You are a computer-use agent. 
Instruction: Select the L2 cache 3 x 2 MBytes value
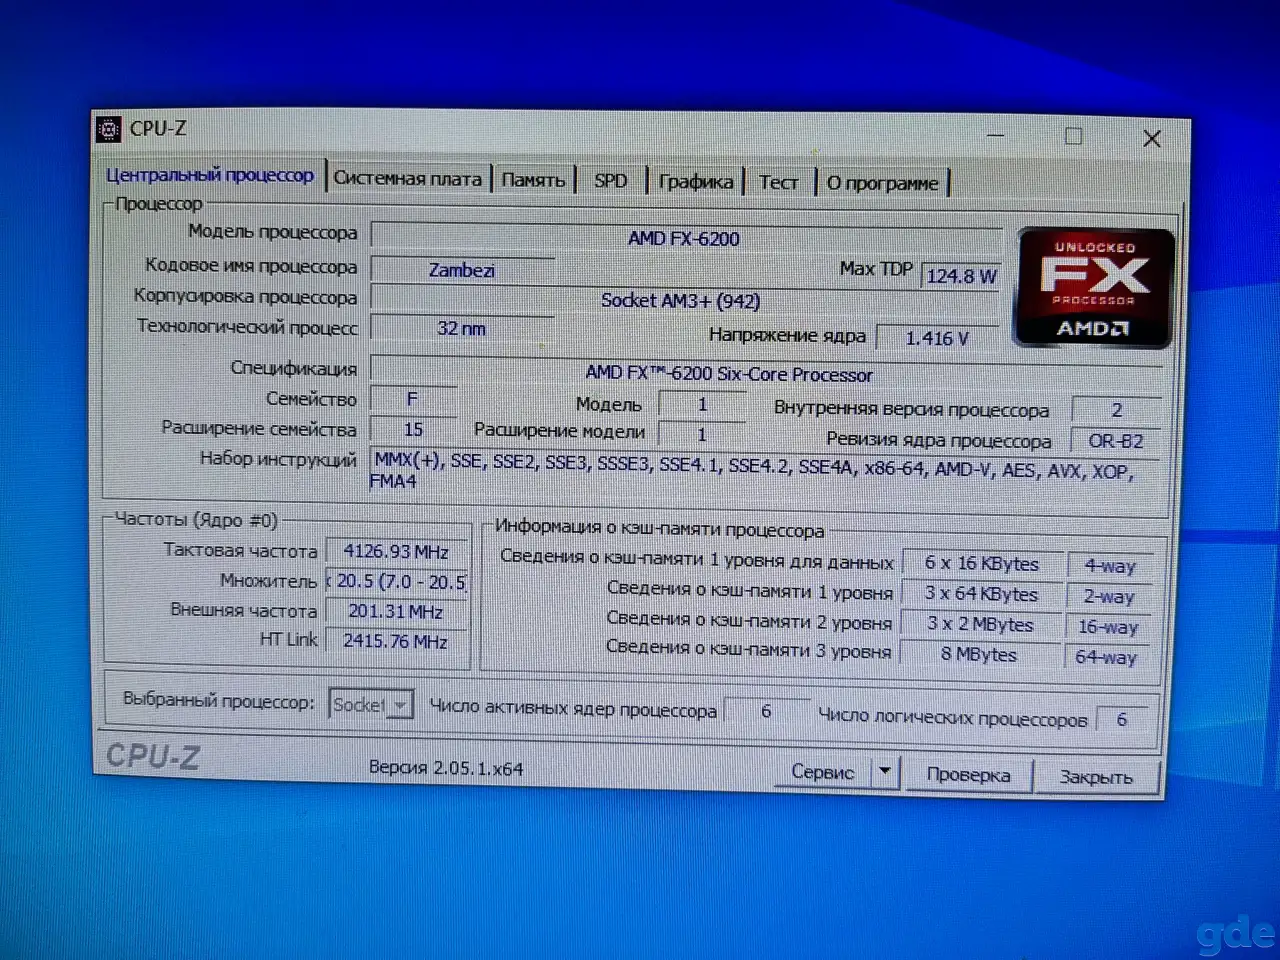coord(980,624)
